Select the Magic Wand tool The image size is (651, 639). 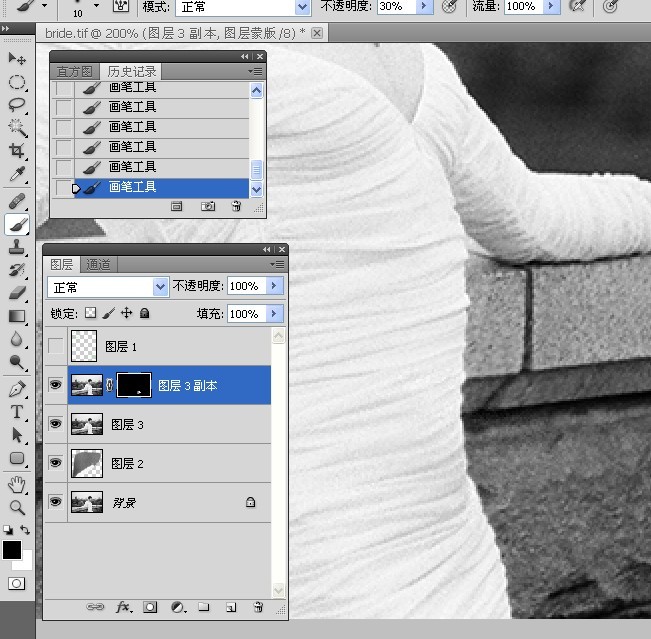(x=17, y=127)
